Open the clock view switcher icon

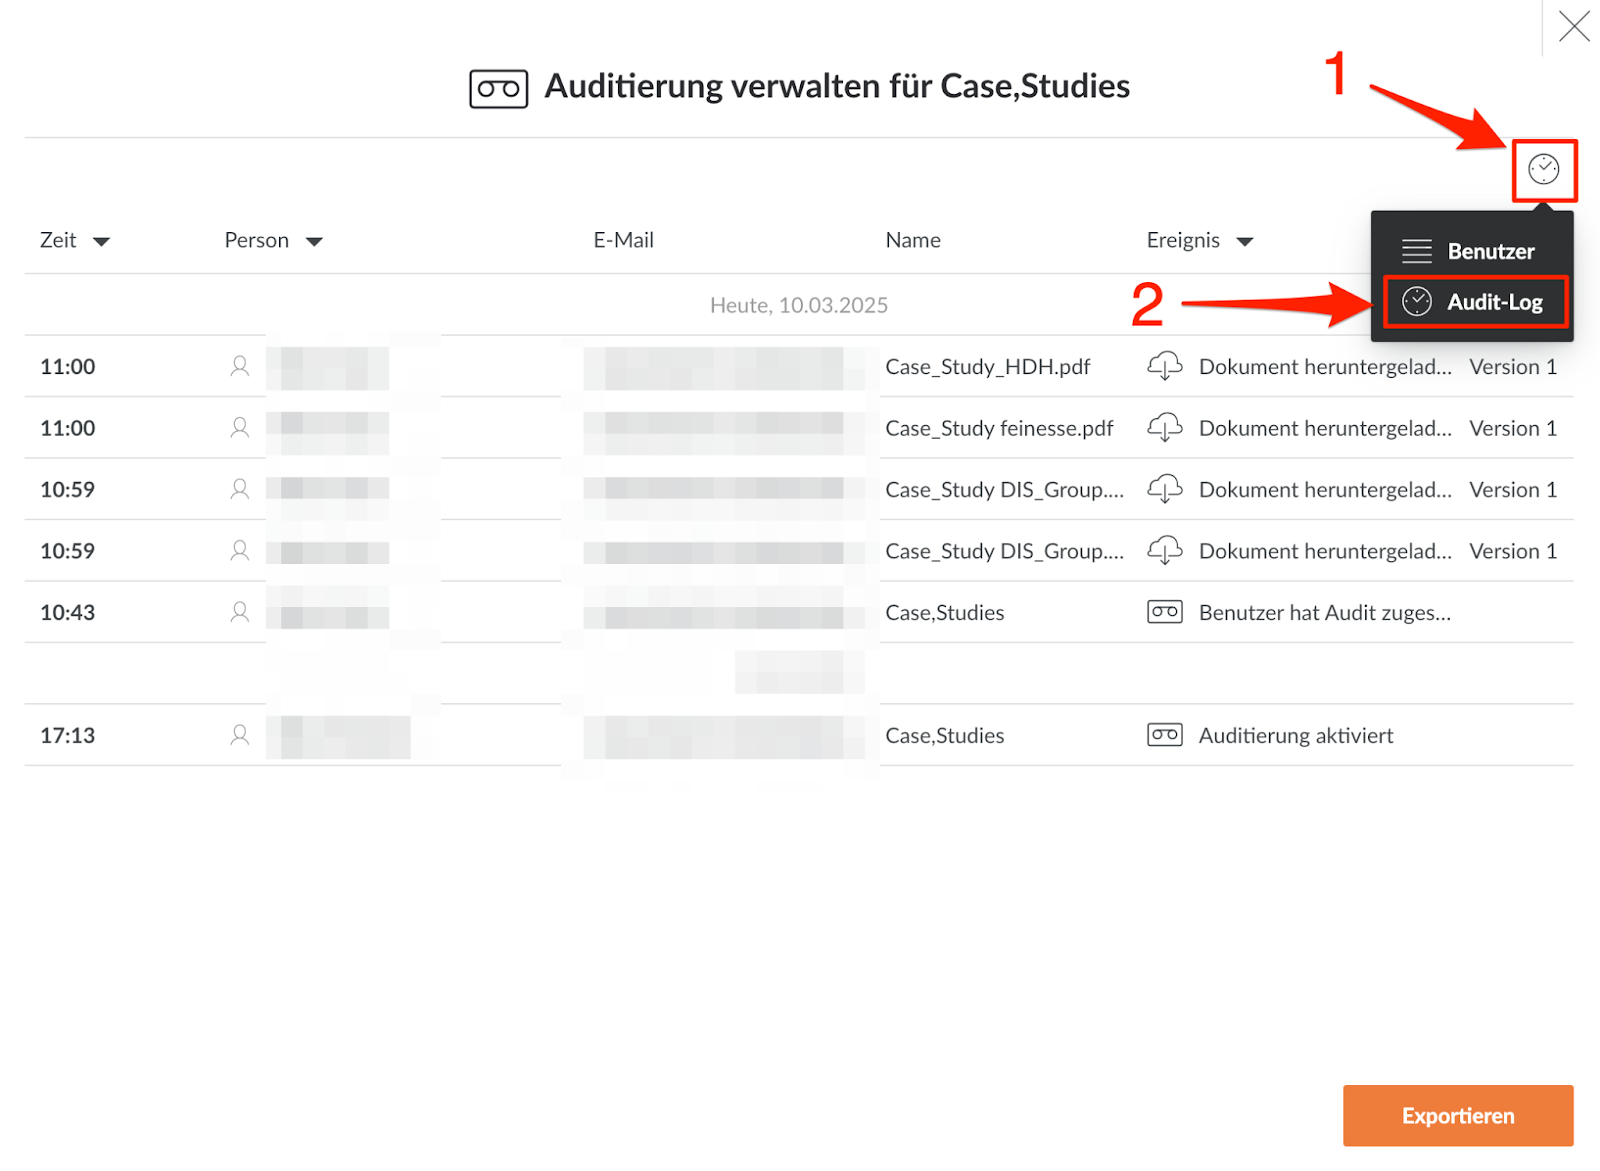point(1543,170)
